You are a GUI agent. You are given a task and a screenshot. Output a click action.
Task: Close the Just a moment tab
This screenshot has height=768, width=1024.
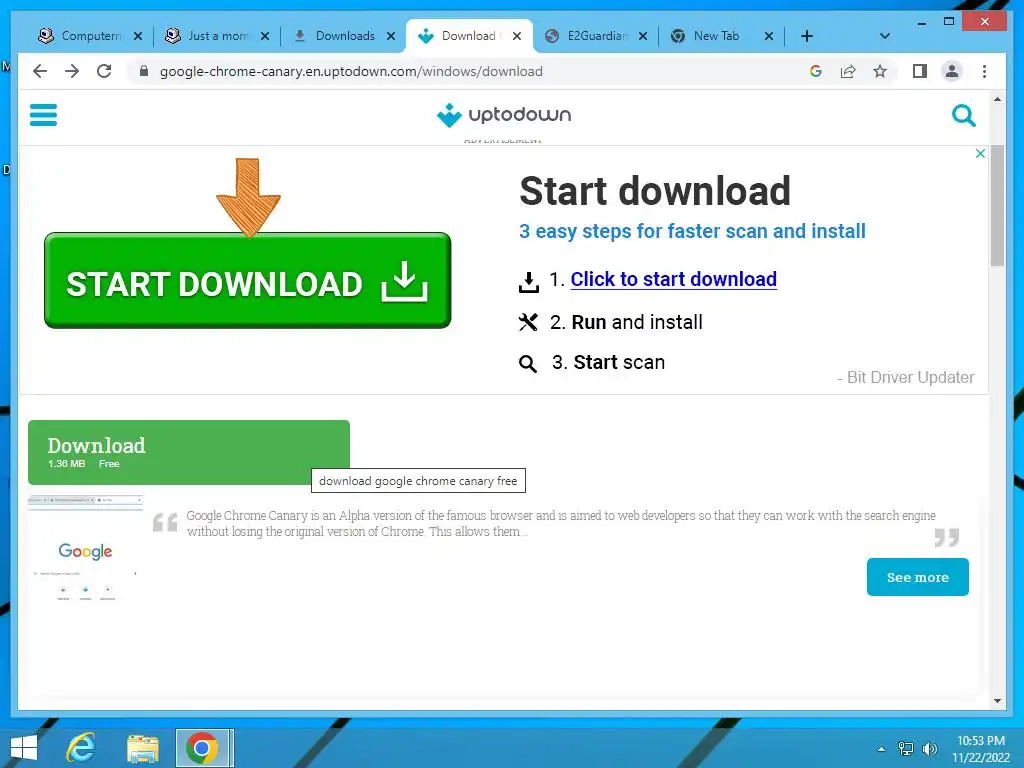point(264,36)
